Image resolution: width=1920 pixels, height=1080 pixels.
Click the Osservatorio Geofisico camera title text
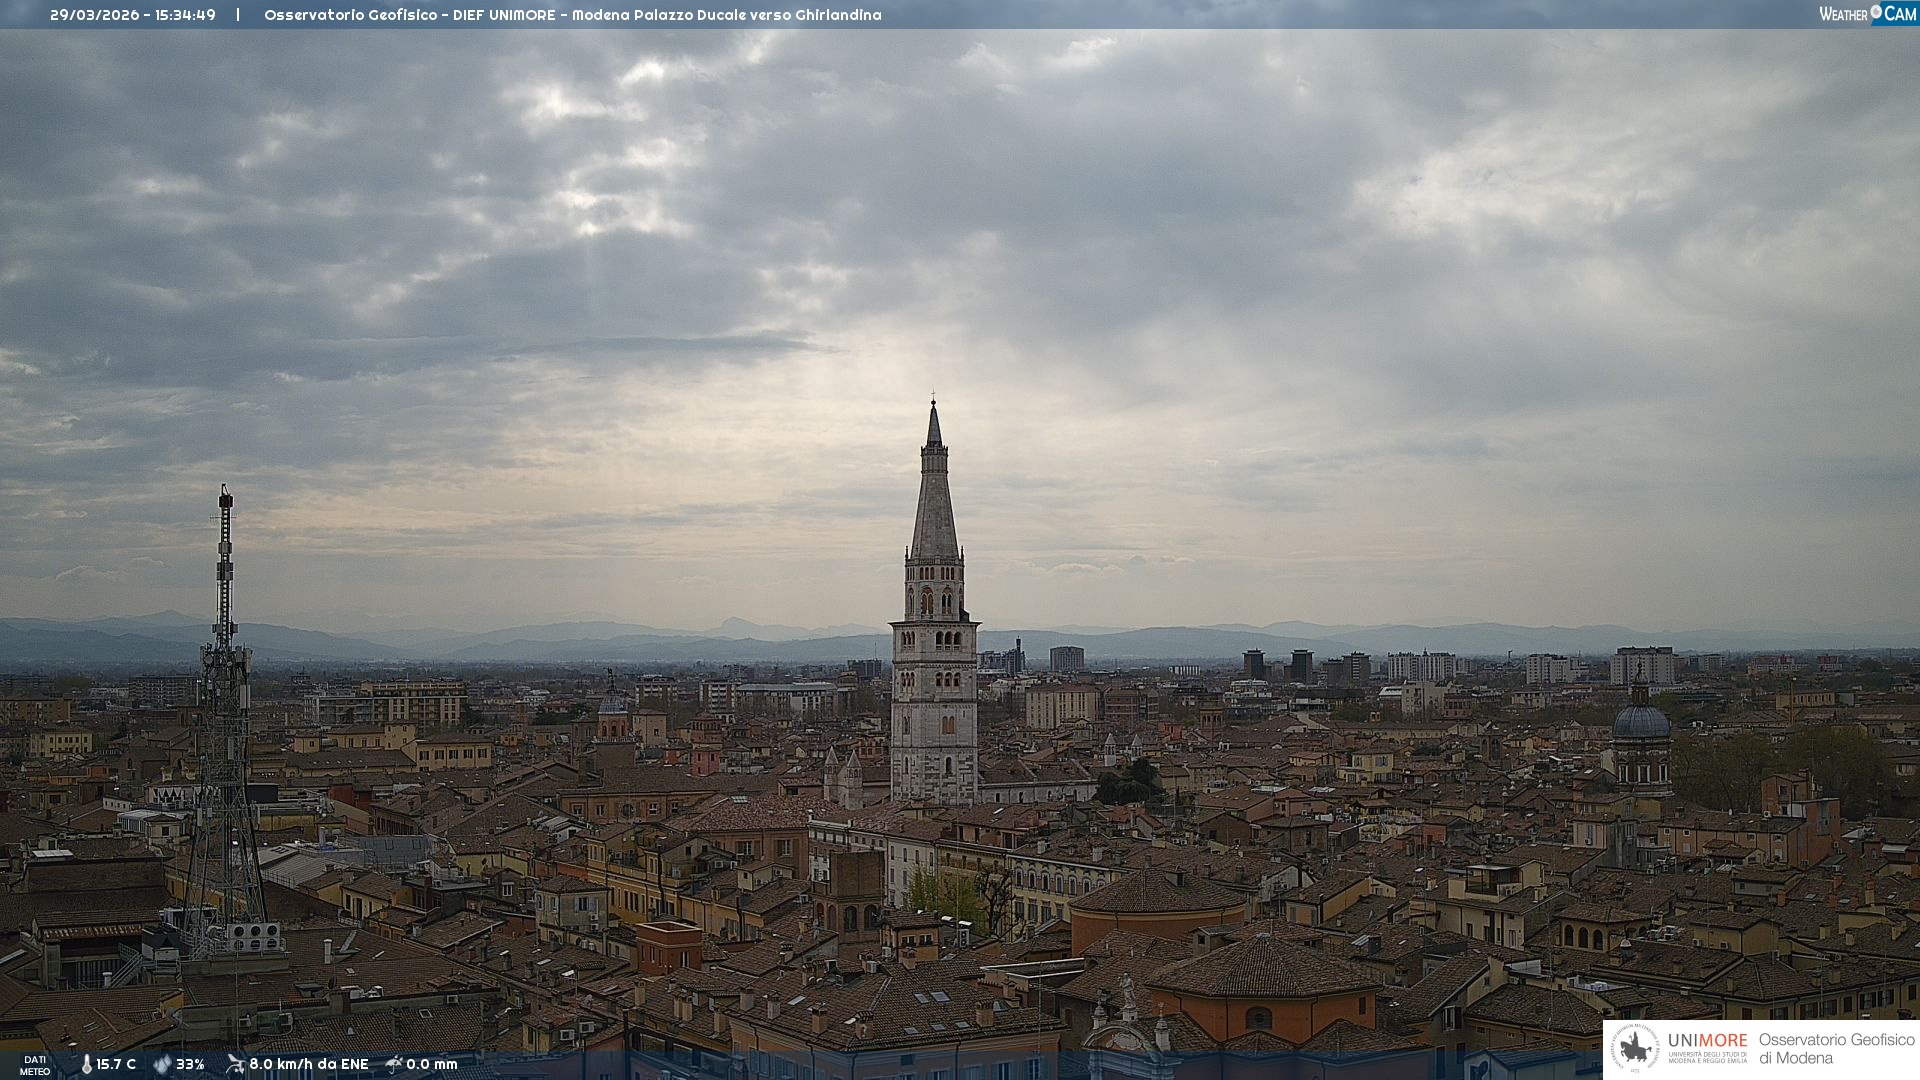tap(572, 15)
